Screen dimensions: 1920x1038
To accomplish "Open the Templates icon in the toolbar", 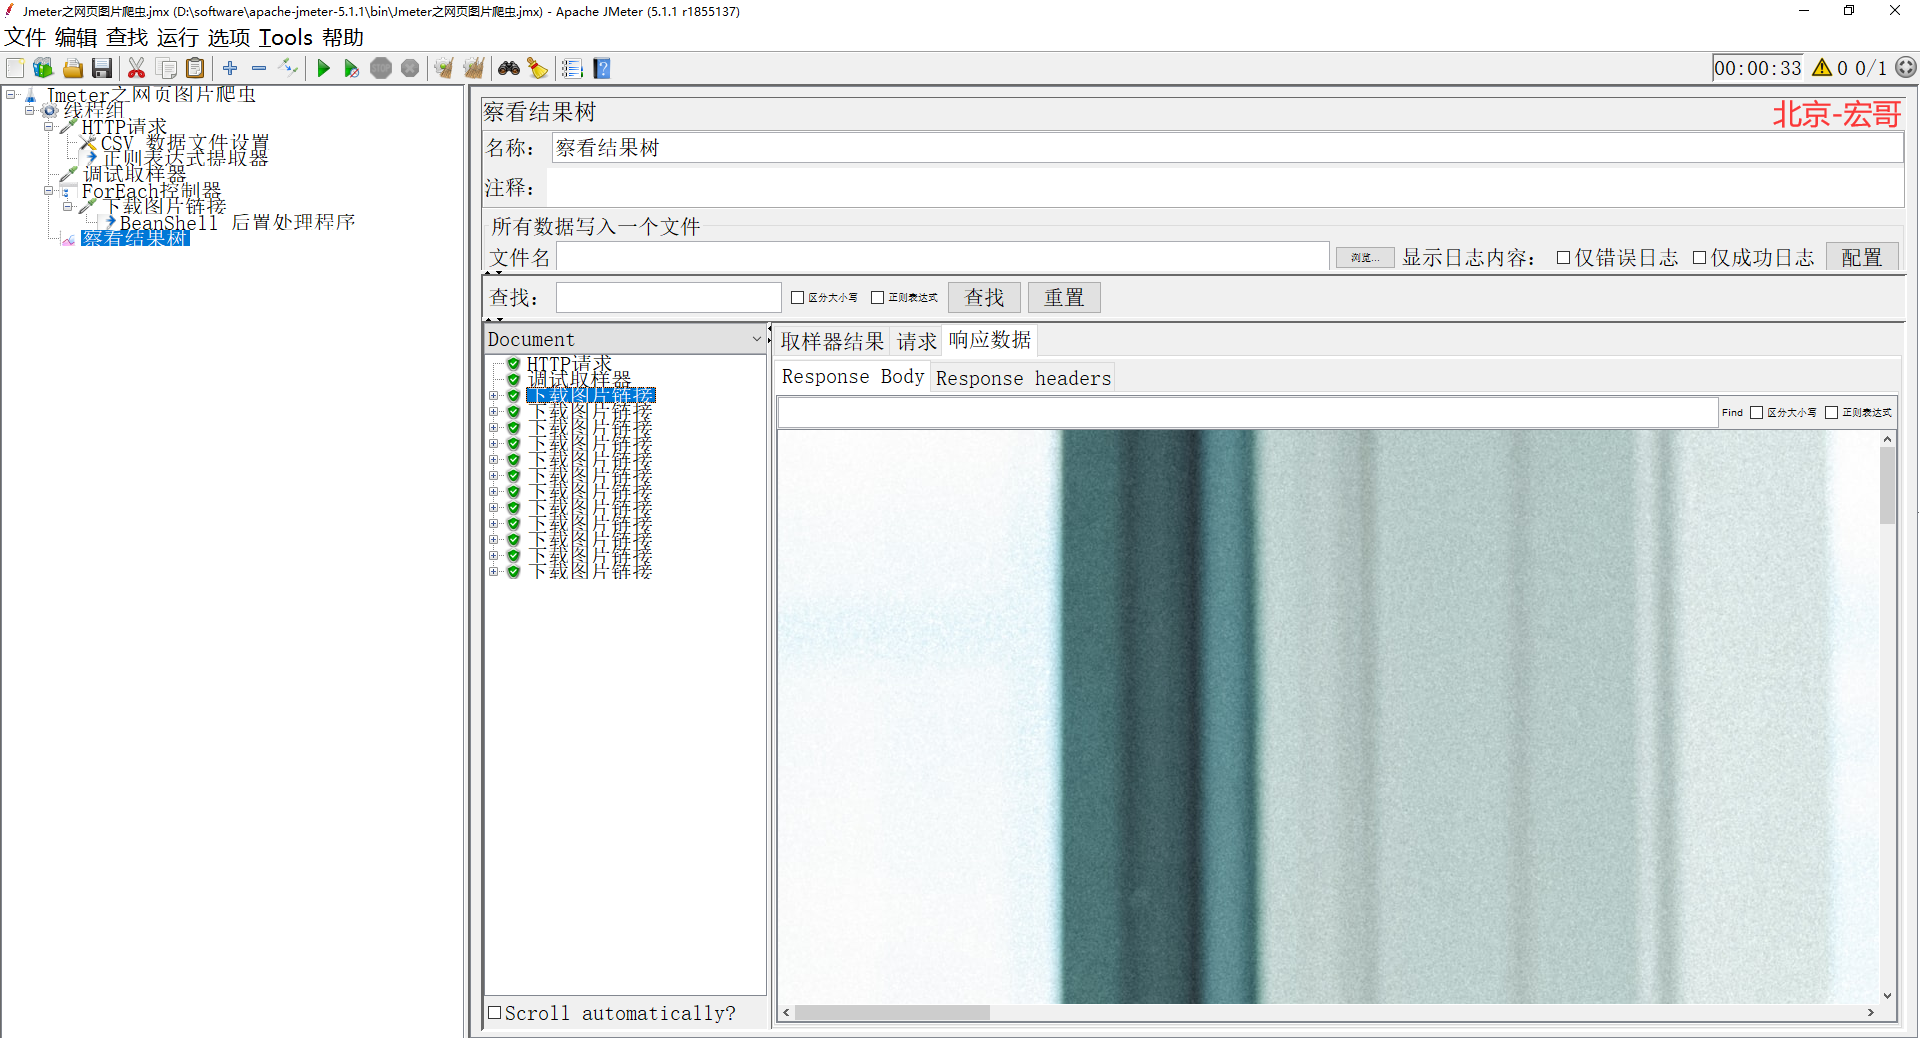I will tap(43, 68).
